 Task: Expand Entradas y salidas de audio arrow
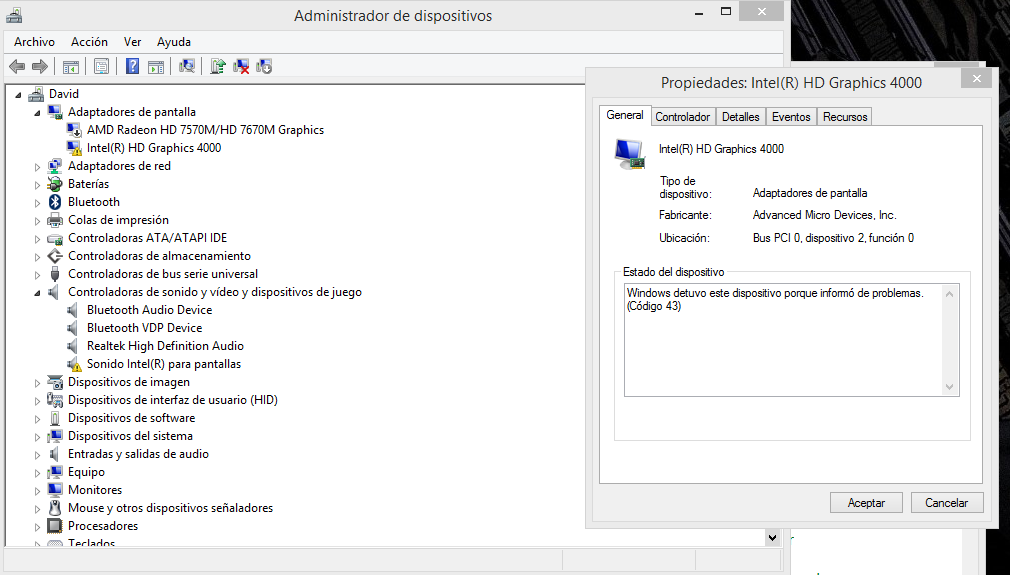click(x=37, y=455)
